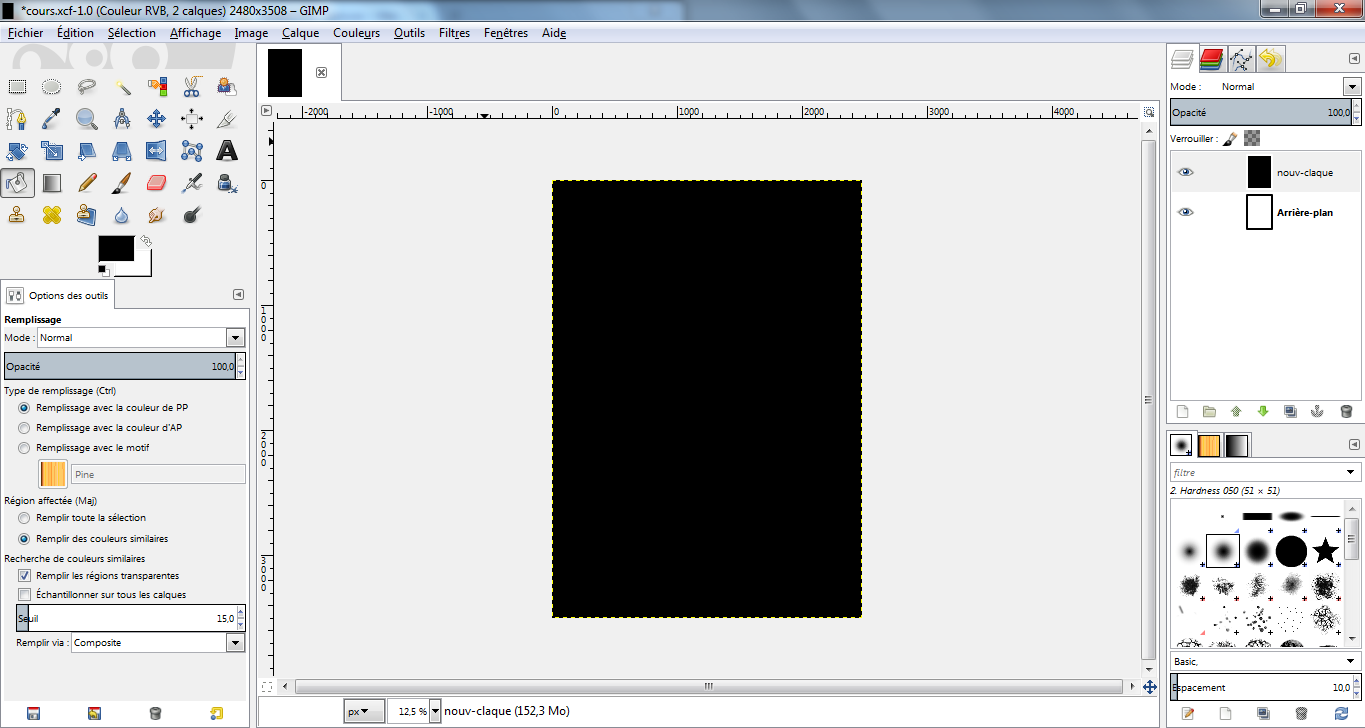Open the 'Remplir via' Composite dropdown
The height and width of the screenshot is (728, 1365).
click(158, 643)
